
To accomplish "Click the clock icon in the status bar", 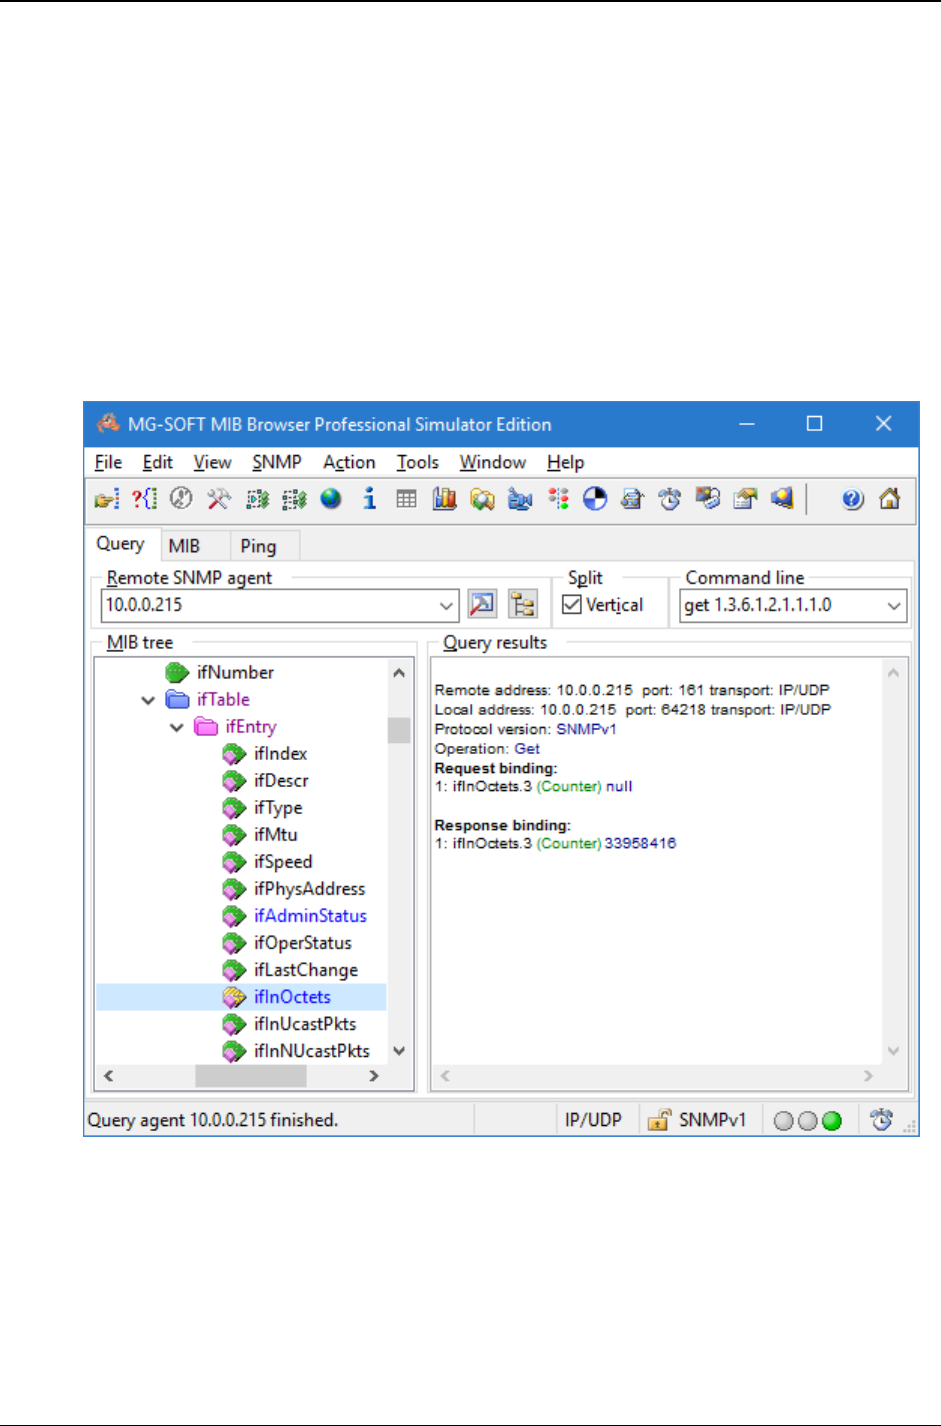I will click(x=881, y=1120).
